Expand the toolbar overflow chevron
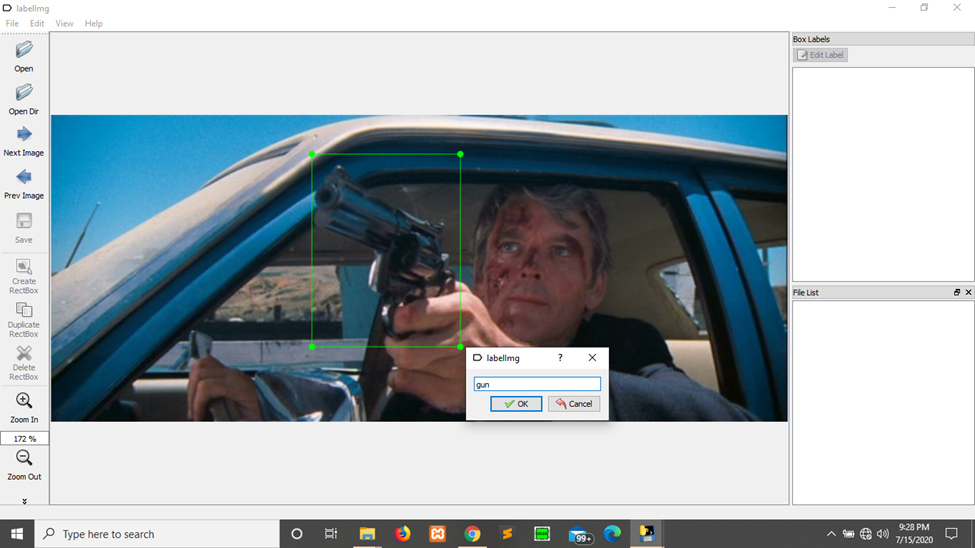The width and height of the screenshot is (975, 548). click(24, 501)
